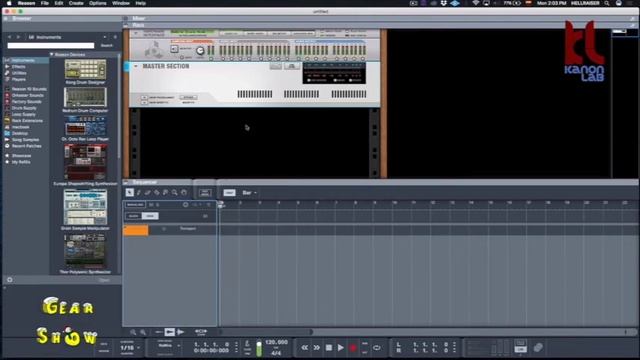640x360 pixels.
Task: Open Showcase favorites list
Action: pyautogui.click(x=21, y=156)
